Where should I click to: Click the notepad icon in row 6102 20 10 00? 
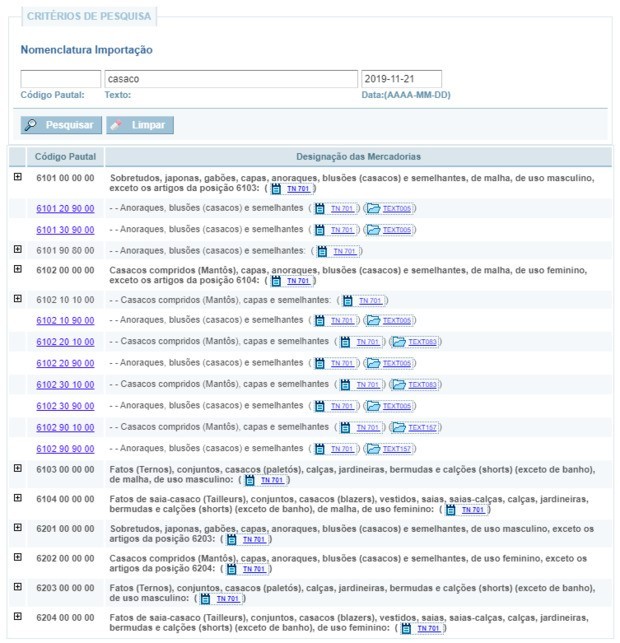[x=346, y=342]
